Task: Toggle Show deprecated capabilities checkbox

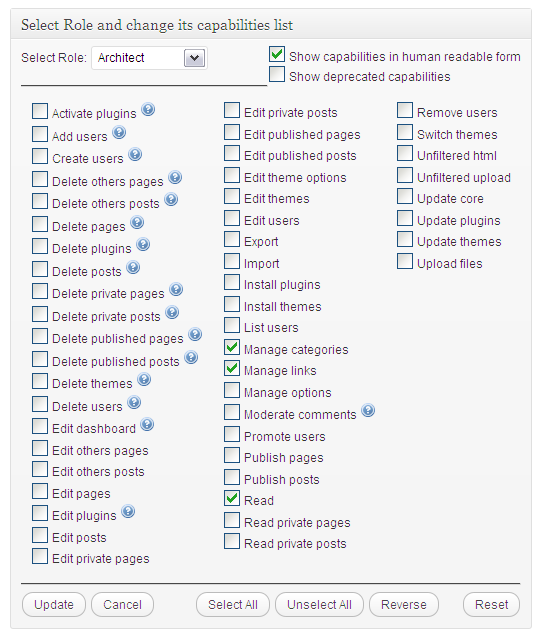Action: coord(277,74)
